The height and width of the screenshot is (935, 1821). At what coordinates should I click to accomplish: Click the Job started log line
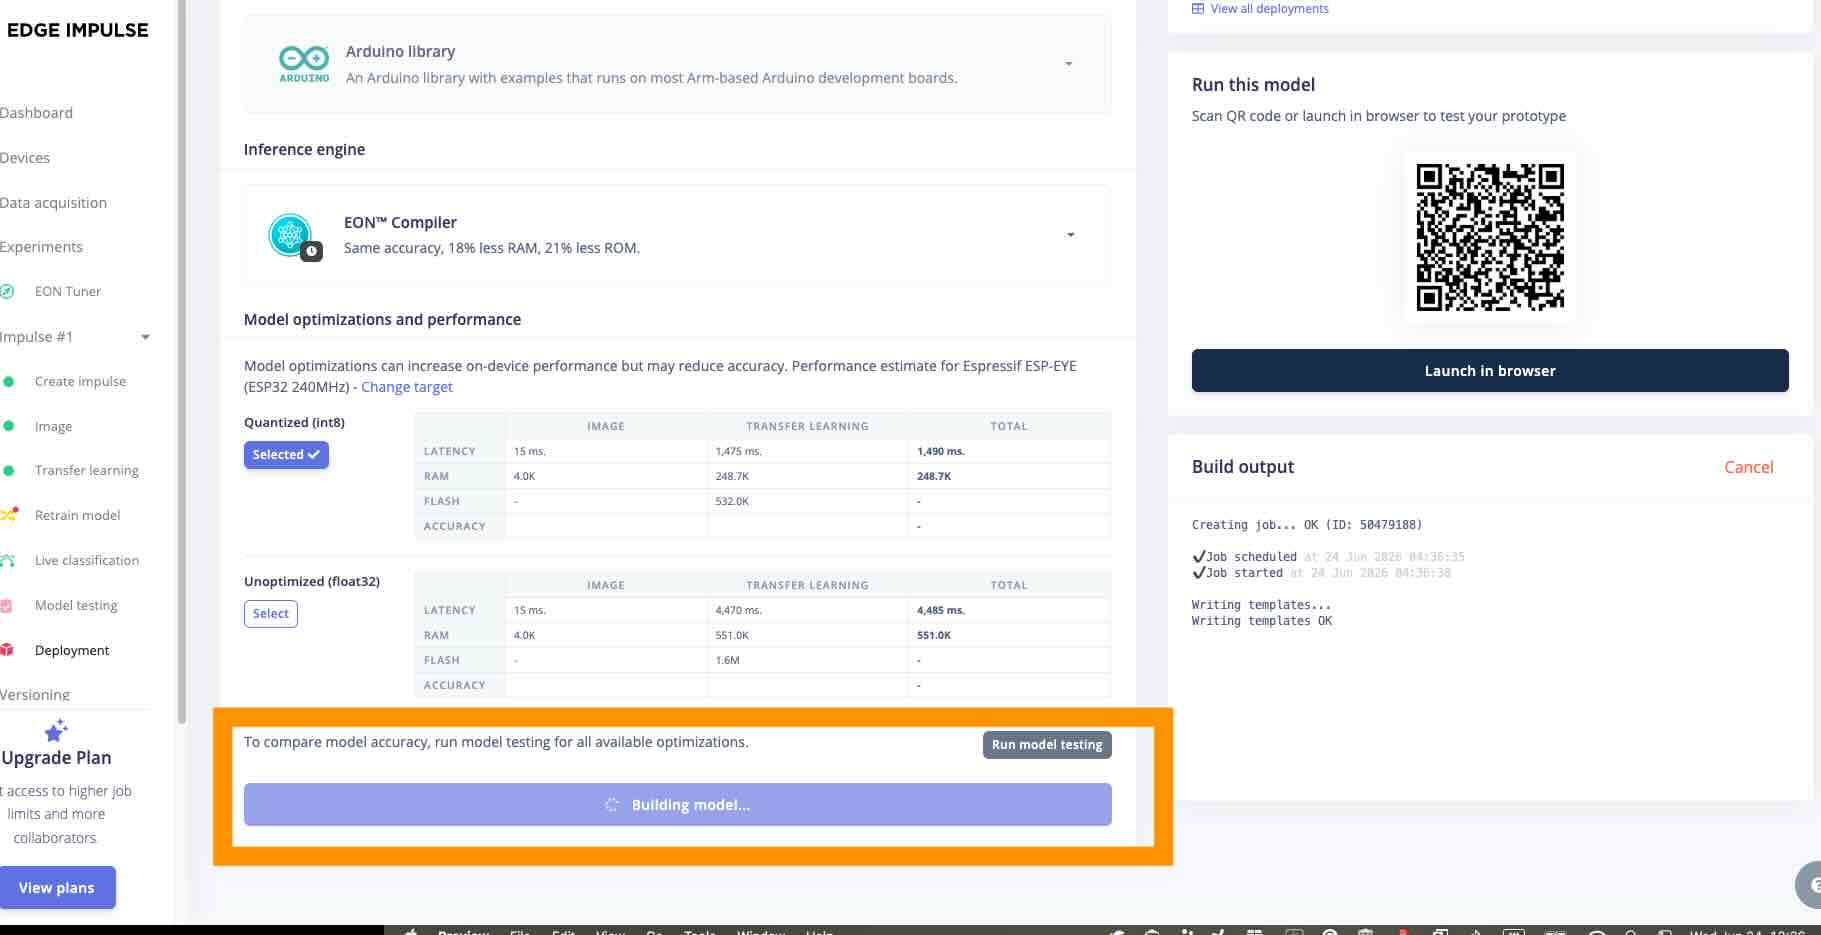click(x=1321, y=573)
